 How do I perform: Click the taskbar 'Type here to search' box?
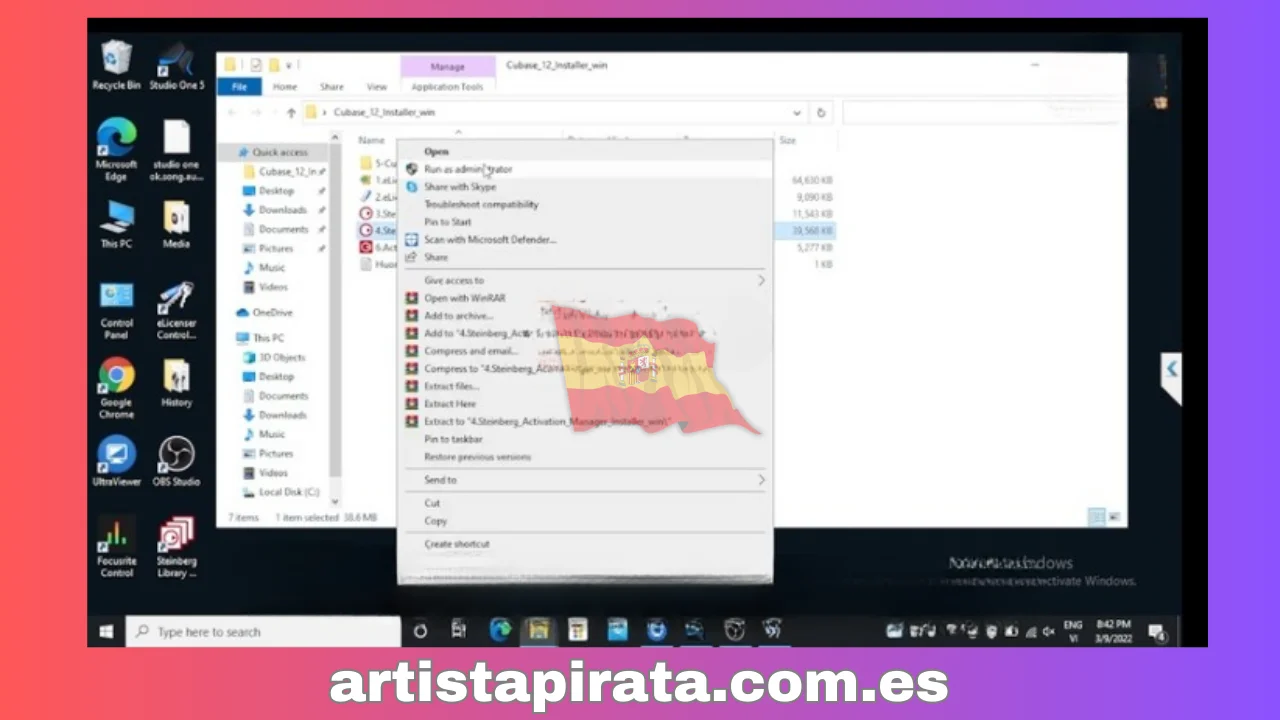click(x=263, y=631)
